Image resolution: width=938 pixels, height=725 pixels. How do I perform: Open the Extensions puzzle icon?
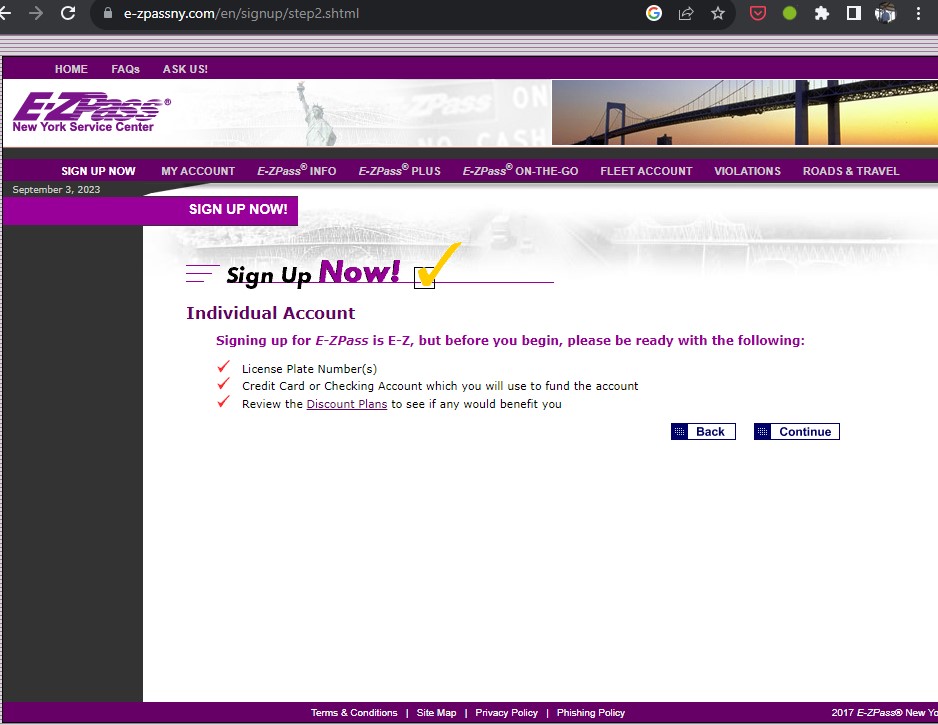(x=822, y=13)
